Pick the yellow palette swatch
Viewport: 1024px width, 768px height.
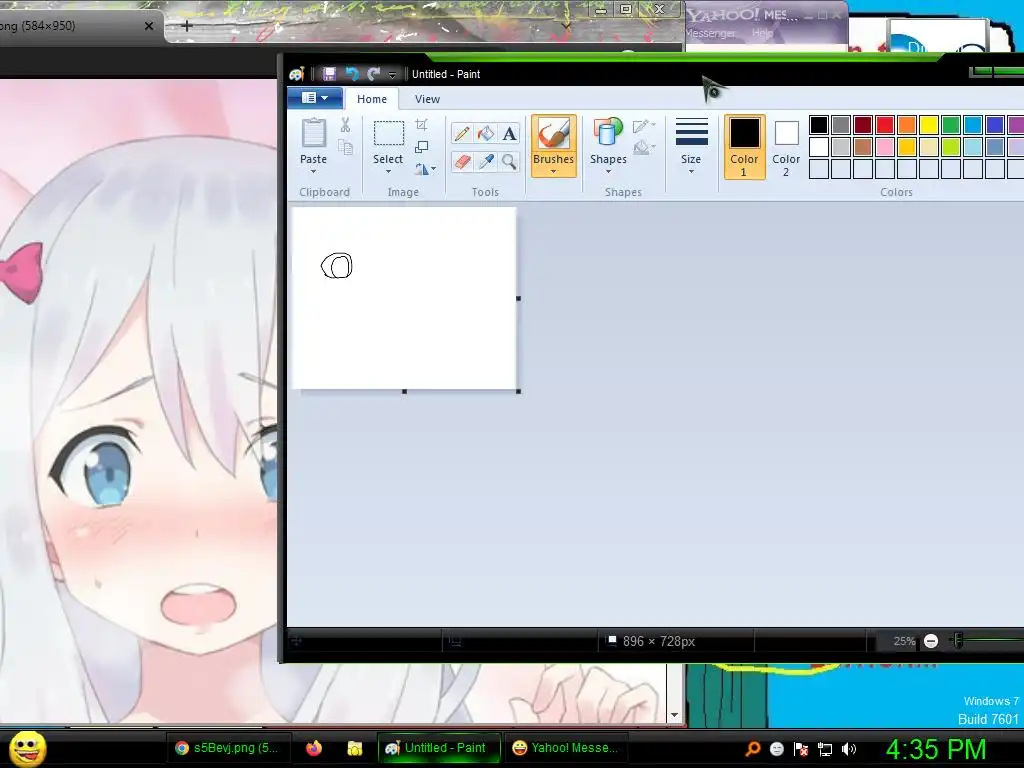(x=929, y=125)
